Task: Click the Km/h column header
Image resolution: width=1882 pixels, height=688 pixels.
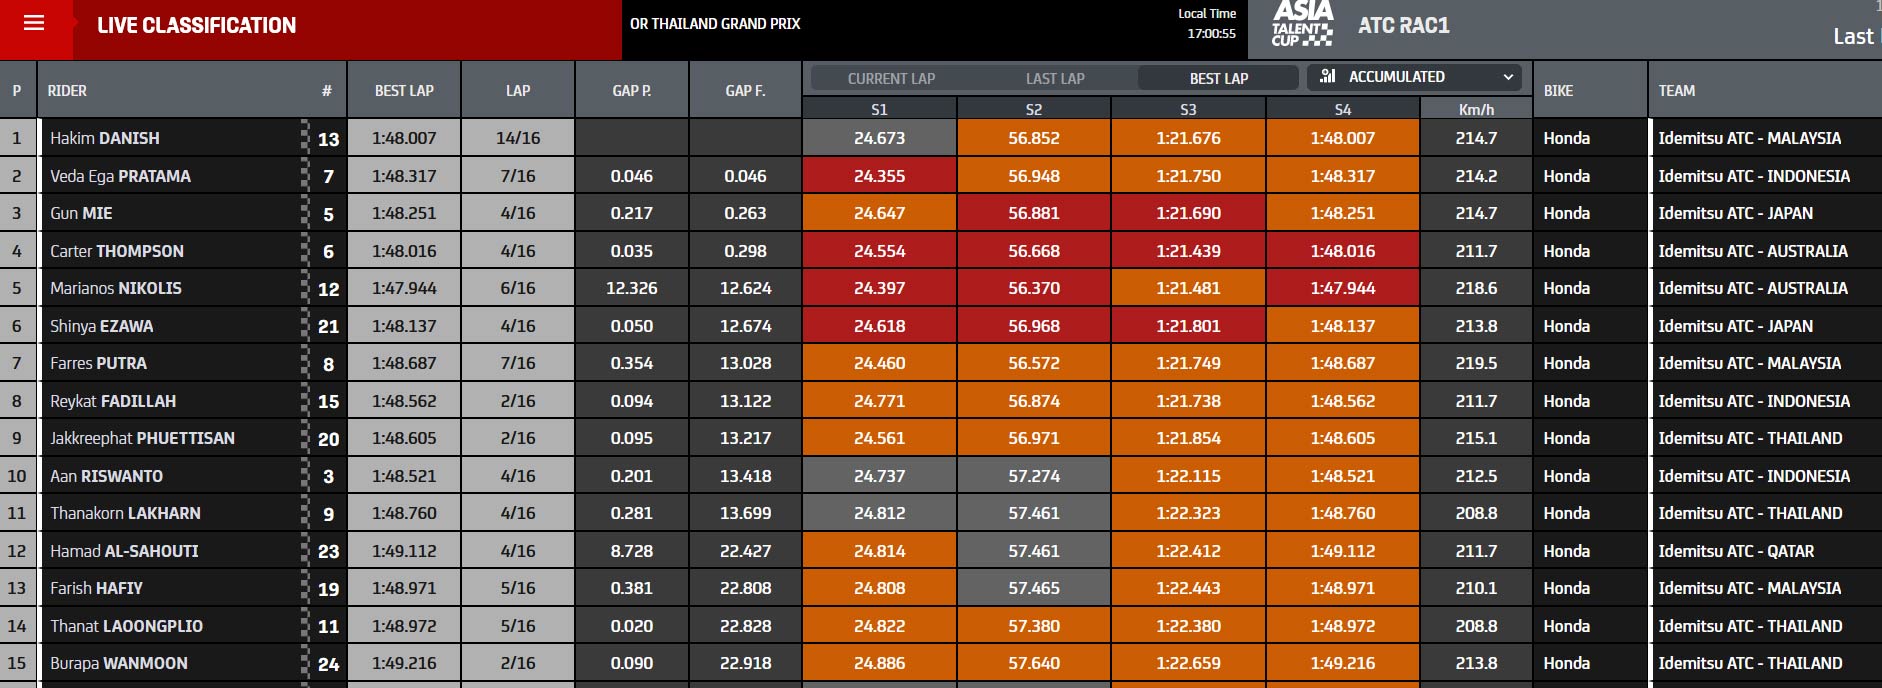Action: [1475, 110]
